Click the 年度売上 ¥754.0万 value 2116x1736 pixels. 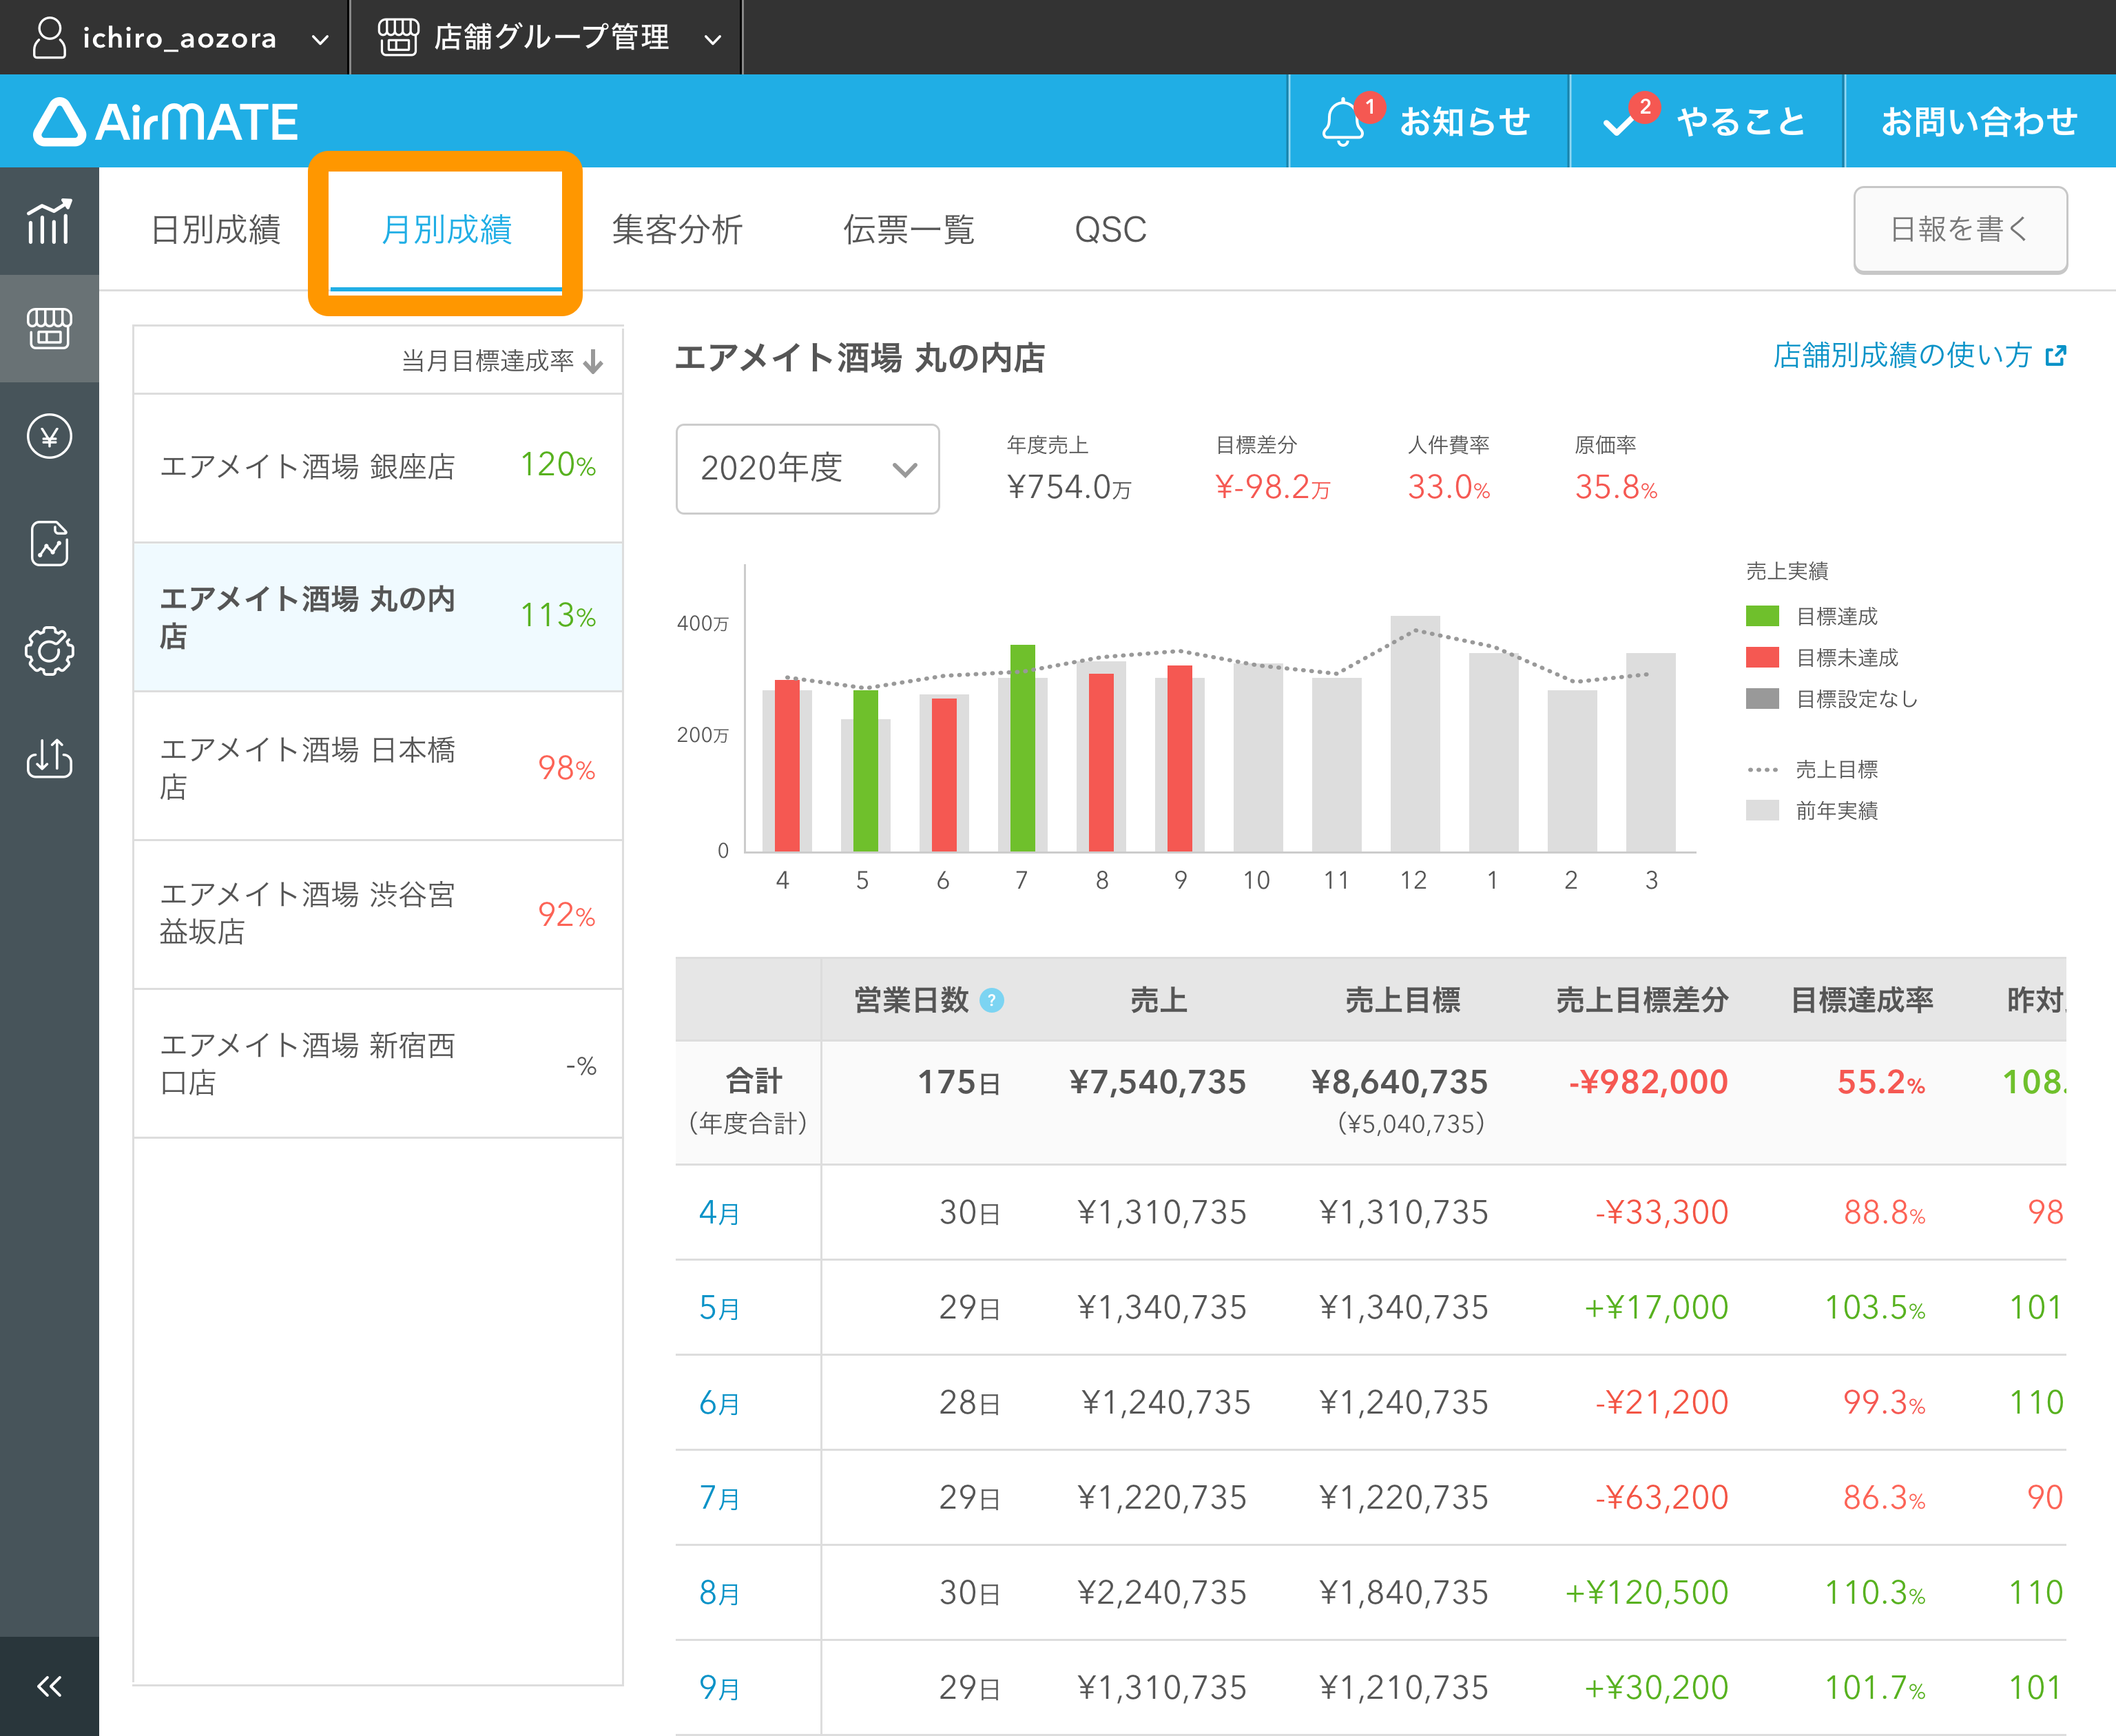coord(1068,487)
